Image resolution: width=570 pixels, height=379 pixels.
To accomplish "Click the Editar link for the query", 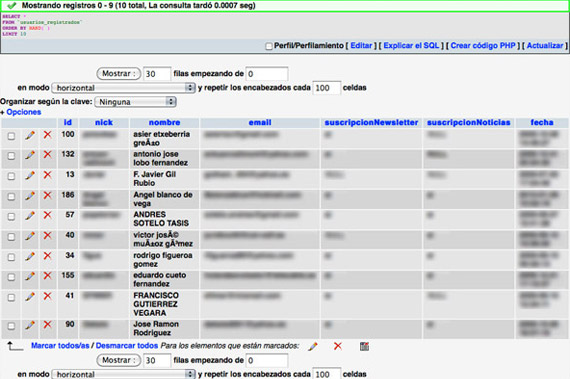I will (x=361, y=46).
